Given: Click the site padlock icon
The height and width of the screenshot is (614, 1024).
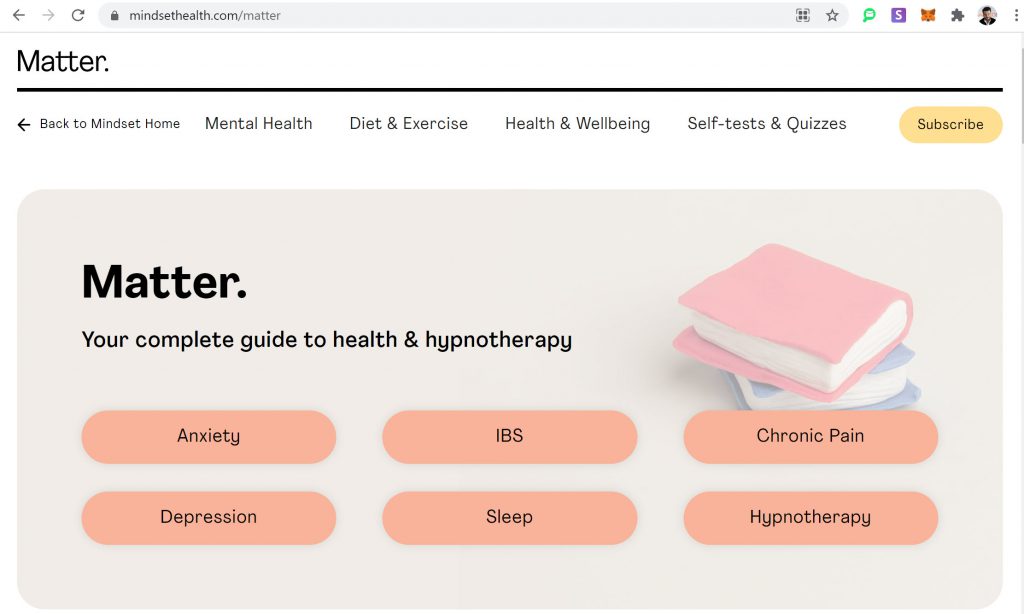Looking at the screenshot, I should (115, 15).
